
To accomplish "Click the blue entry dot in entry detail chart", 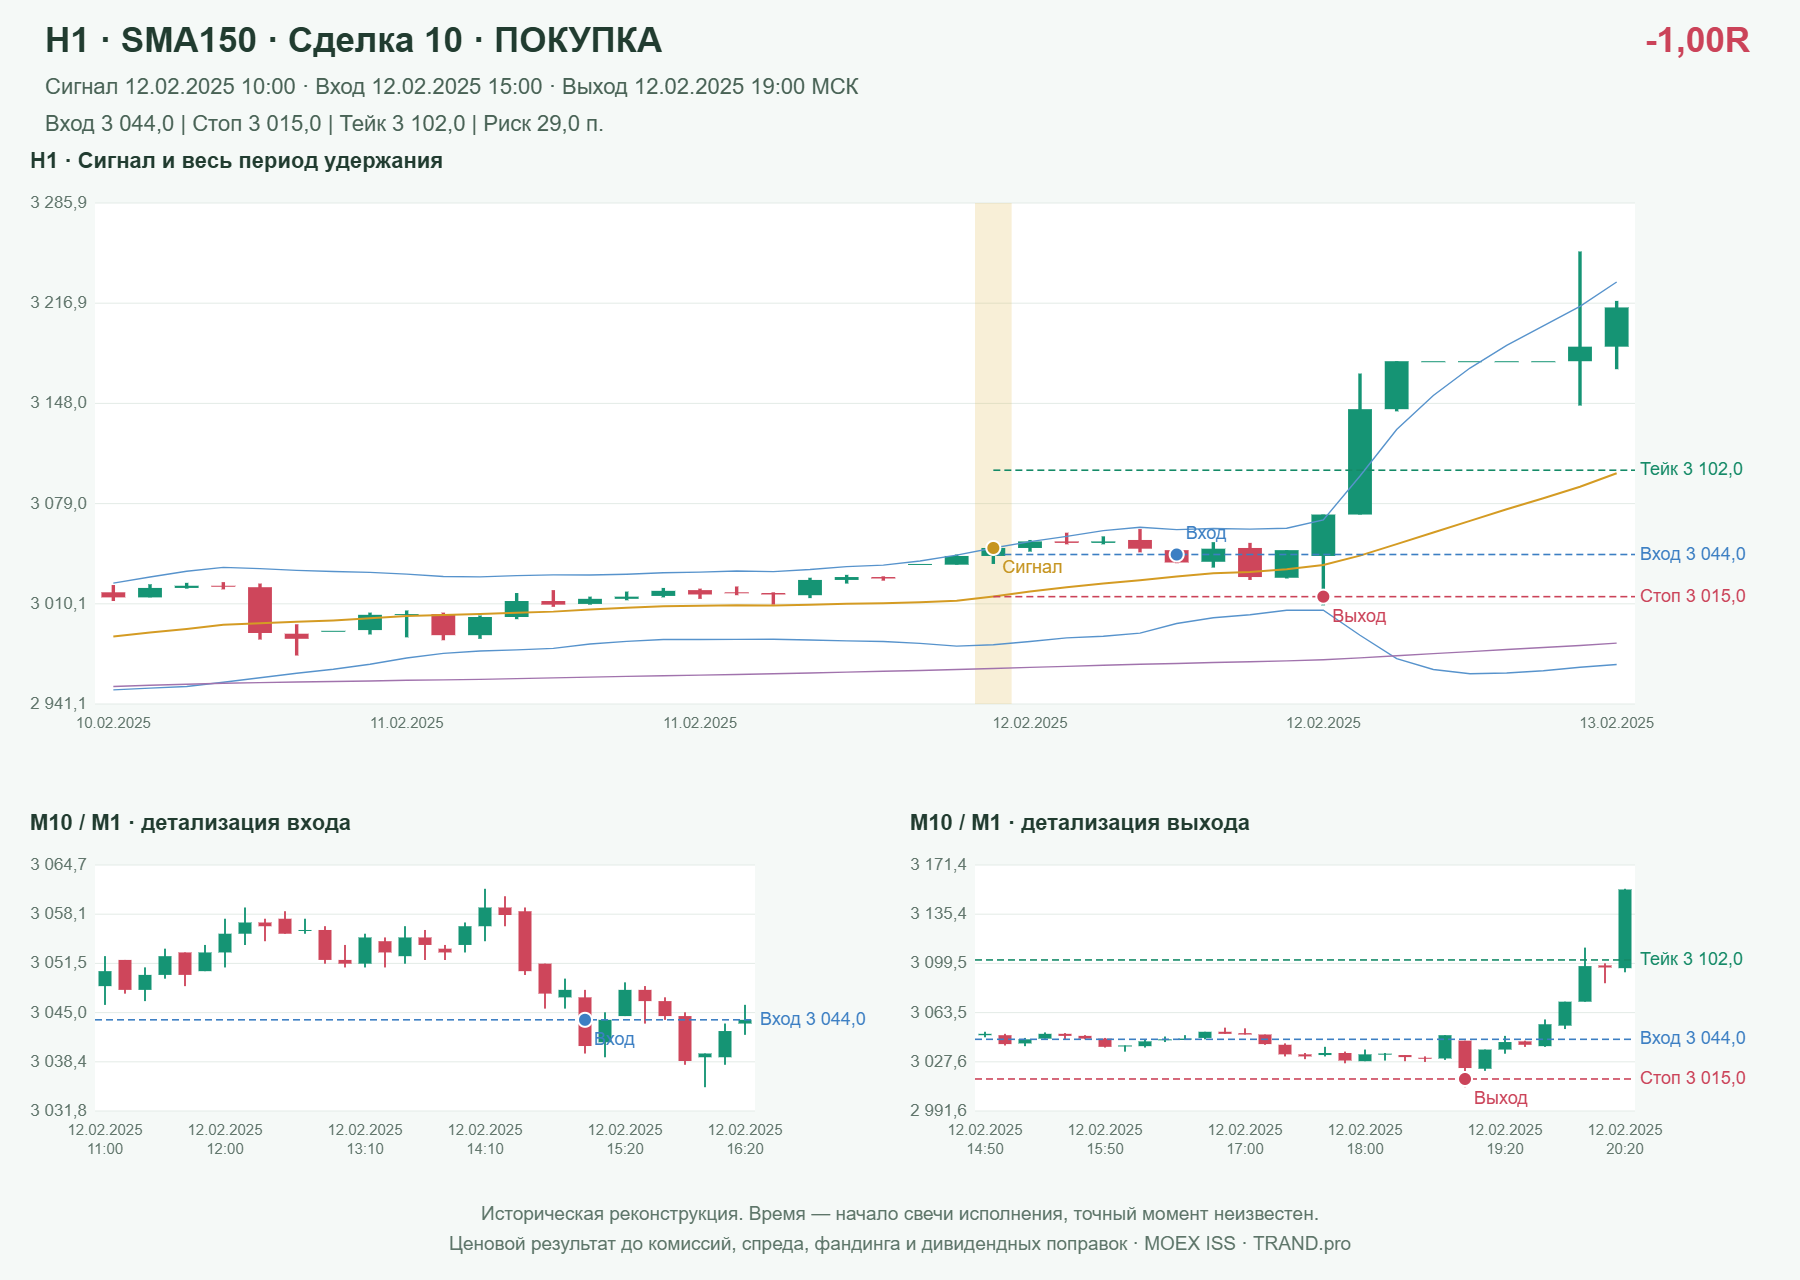I will coord(585,1020).
